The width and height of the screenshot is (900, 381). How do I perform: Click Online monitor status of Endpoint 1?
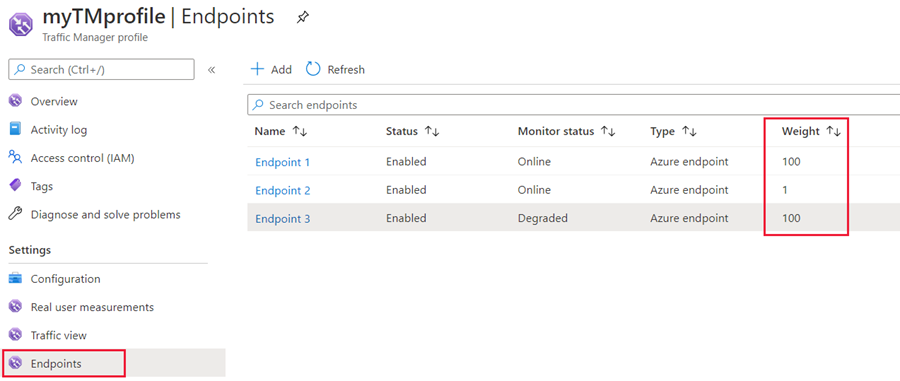tap(534, 162)
